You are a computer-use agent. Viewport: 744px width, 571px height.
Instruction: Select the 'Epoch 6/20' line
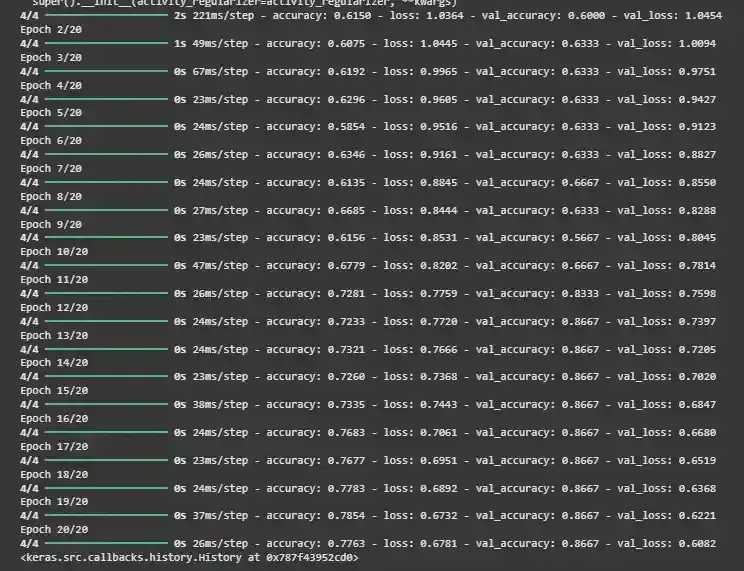point(51,140)
